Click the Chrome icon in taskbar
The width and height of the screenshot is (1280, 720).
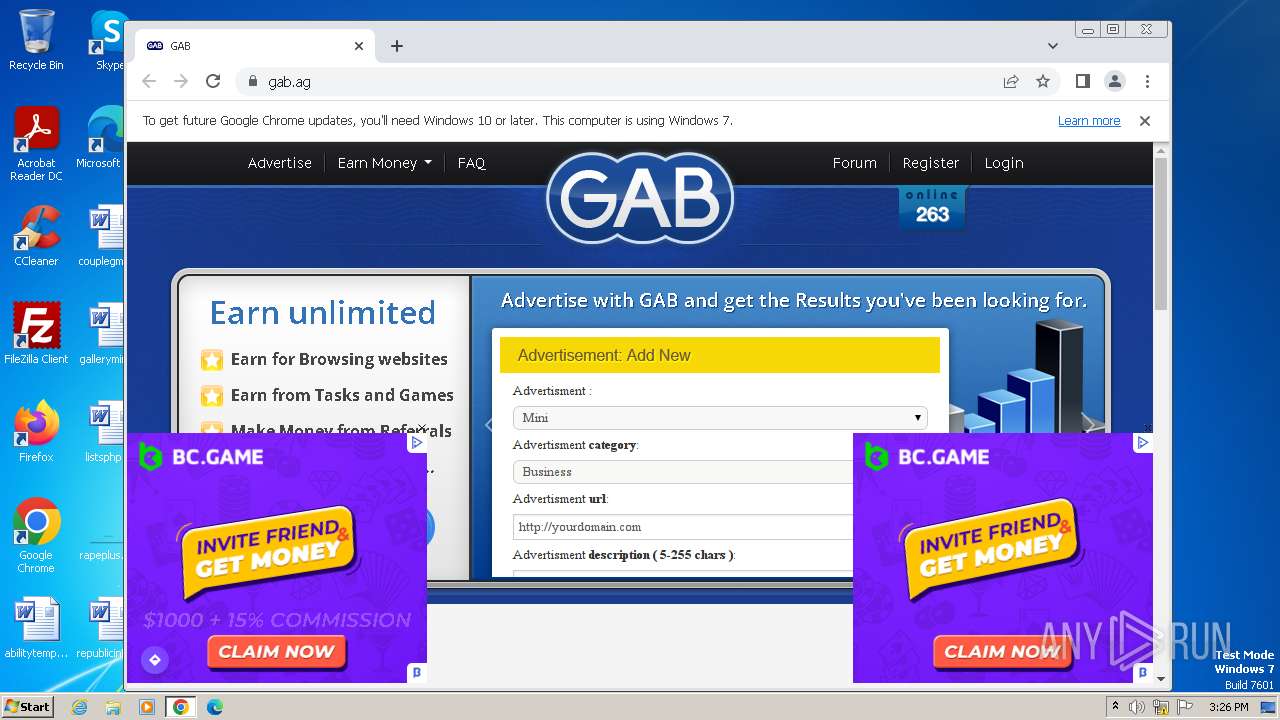pos(180,707)
